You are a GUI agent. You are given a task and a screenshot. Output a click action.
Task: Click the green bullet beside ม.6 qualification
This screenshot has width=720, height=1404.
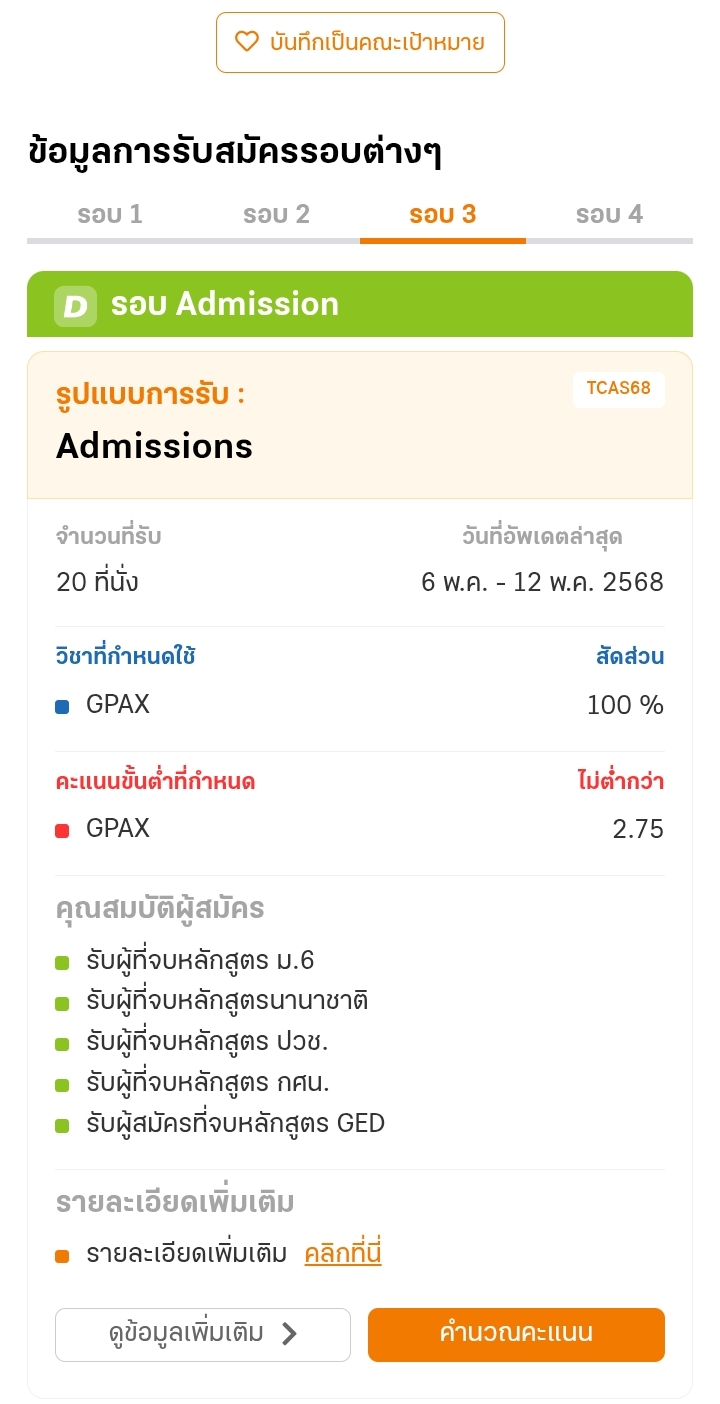(x=62, y=963)
